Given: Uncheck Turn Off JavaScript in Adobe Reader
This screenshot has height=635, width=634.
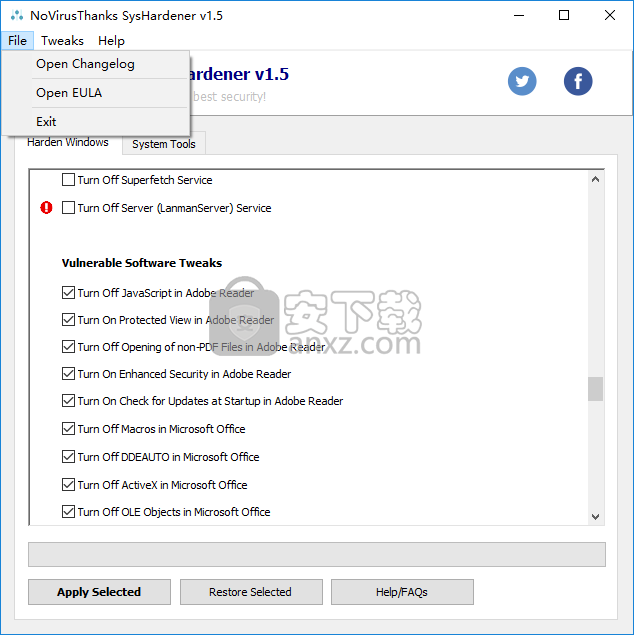Looking at the screenshot, I should point(69,293).
